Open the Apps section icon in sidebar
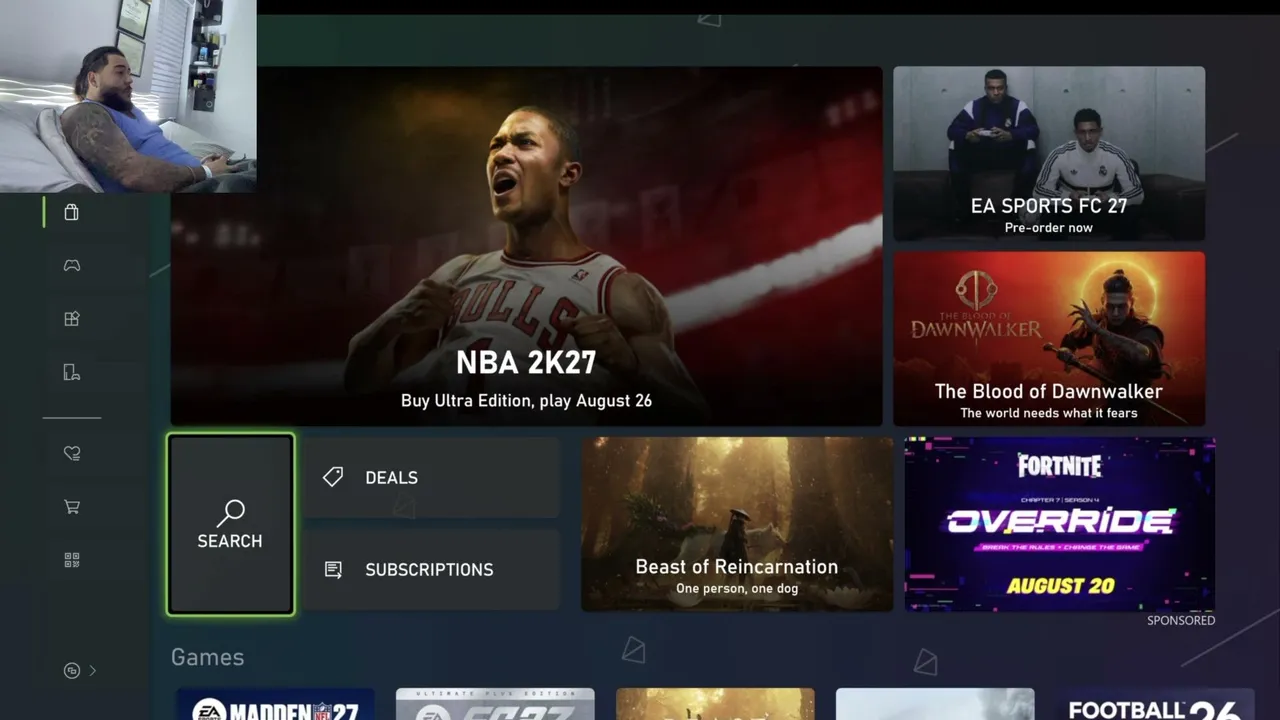Viewport: 1280px width, 720px height. click(72, 319)
